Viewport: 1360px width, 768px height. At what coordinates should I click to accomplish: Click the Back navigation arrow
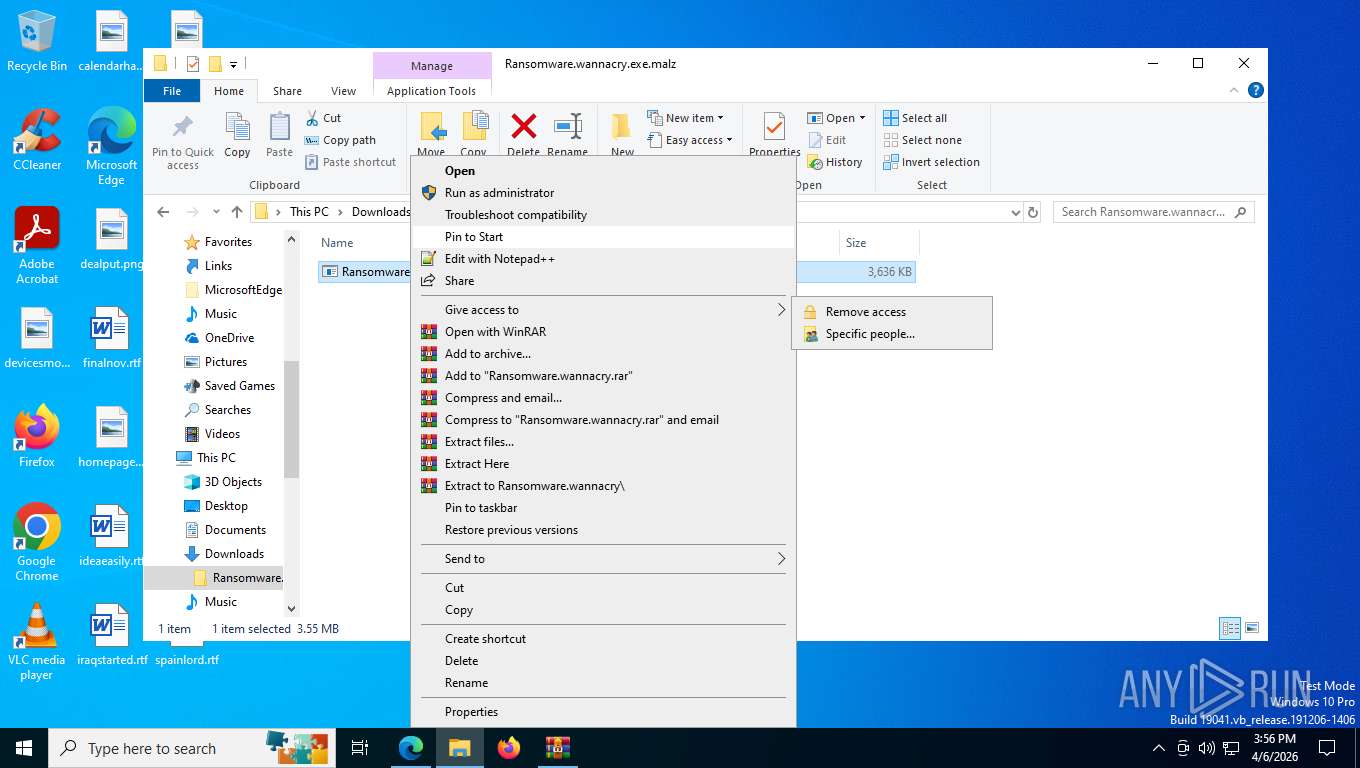(x=164, y=212)
